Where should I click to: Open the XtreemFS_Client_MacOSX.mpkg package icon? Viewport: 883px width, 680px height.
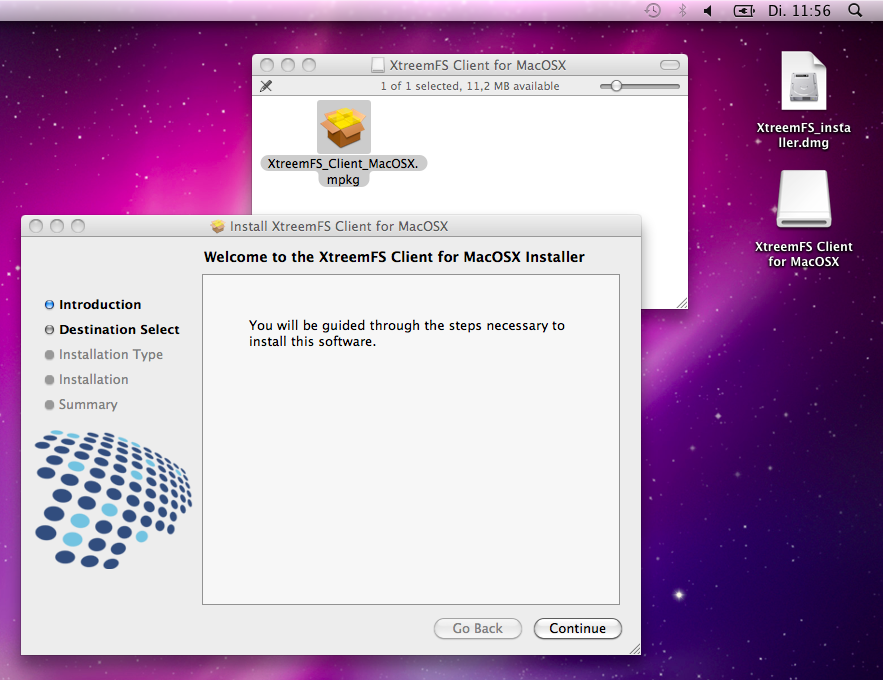[343, 127]
